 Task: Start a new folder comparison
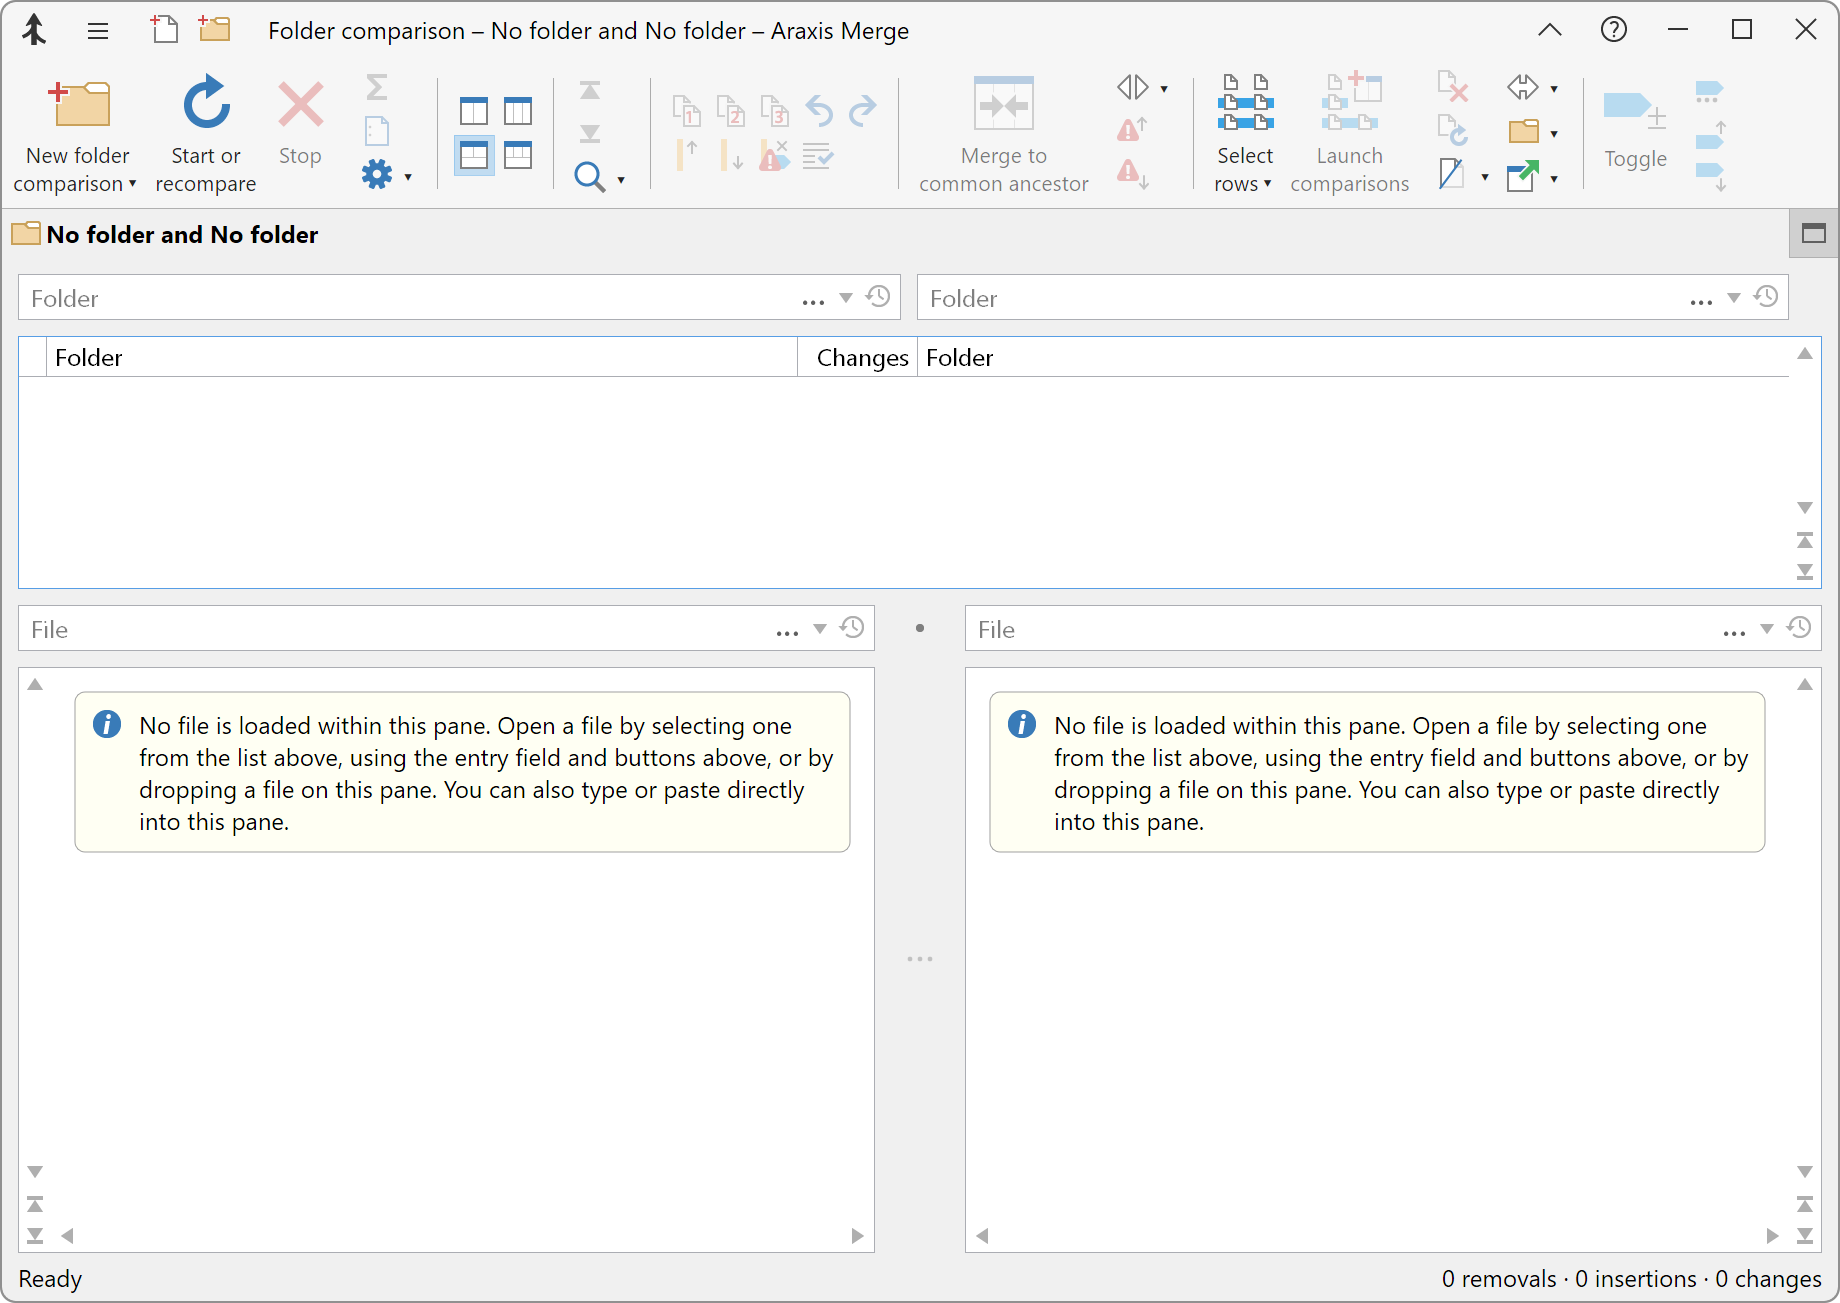pyautogui.click(x=77, y=131)
